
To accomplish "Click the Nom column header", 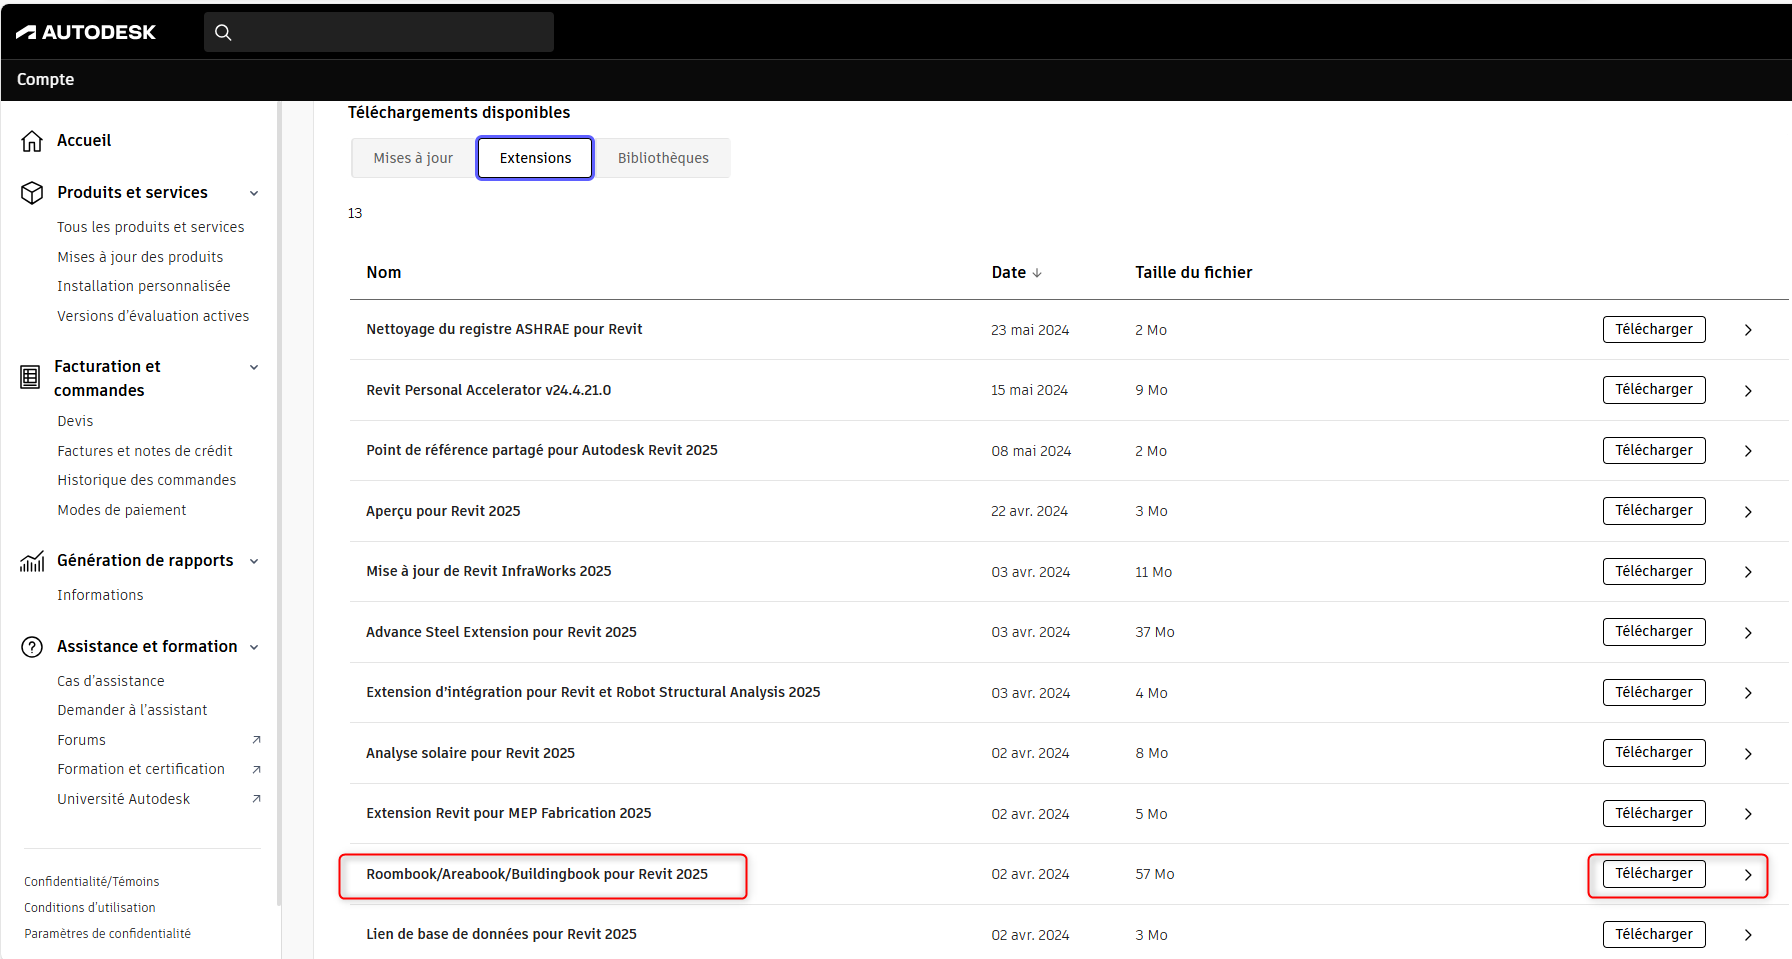I will (384, 273).
